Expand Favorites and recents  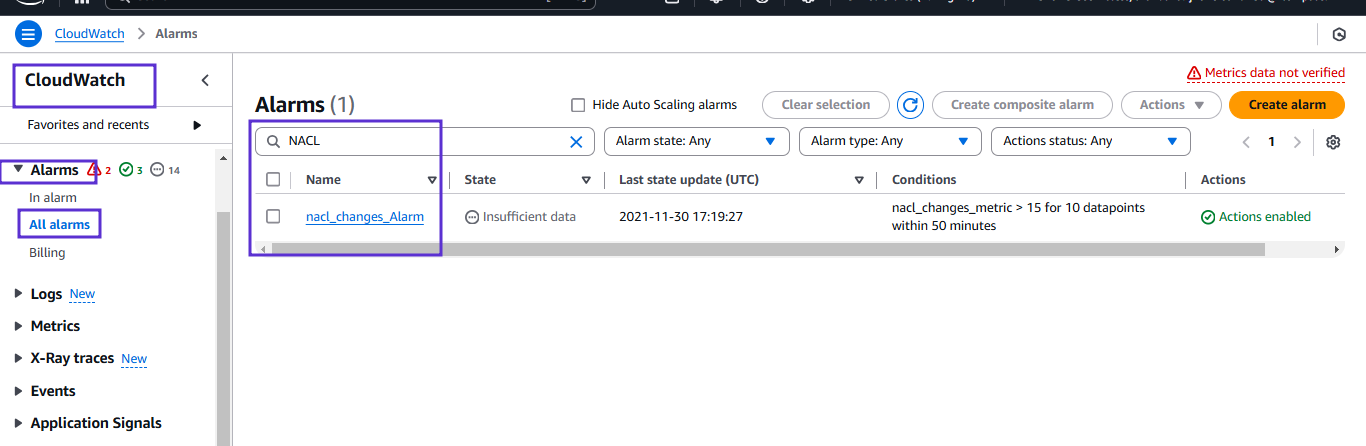pyautogui.click(x=197, y=125)
